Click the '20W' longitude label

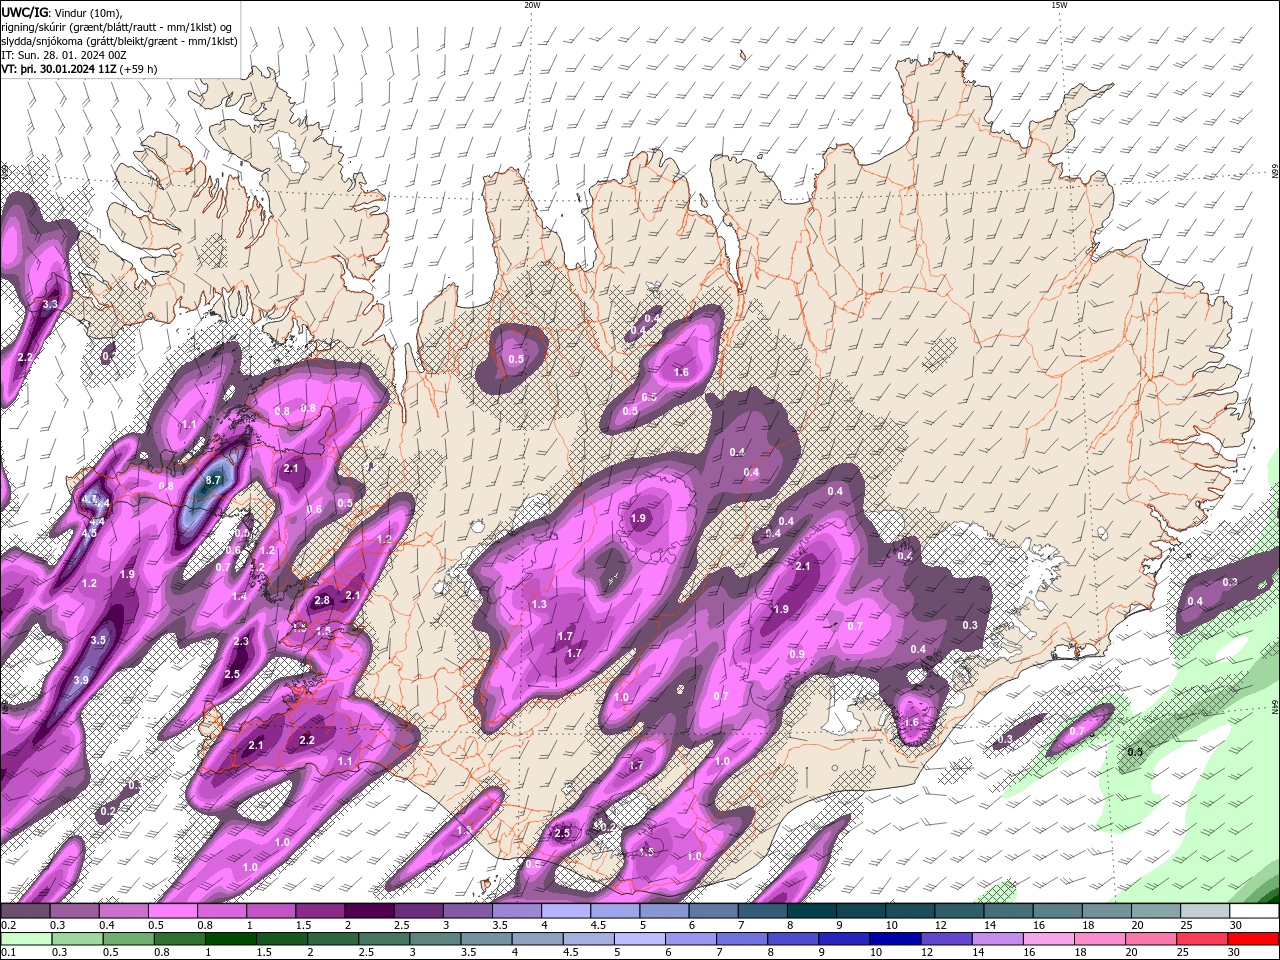point(532,5)
